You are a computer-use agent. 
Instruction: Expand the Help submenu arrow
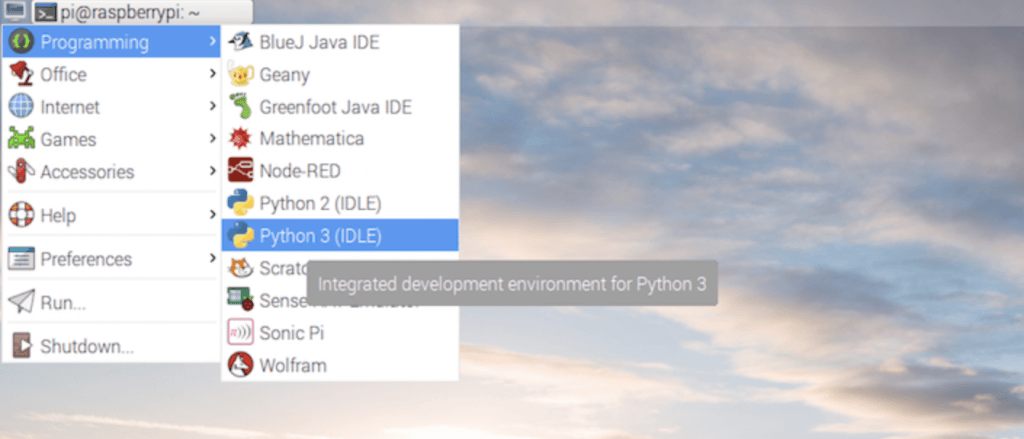tap(212, 214)
